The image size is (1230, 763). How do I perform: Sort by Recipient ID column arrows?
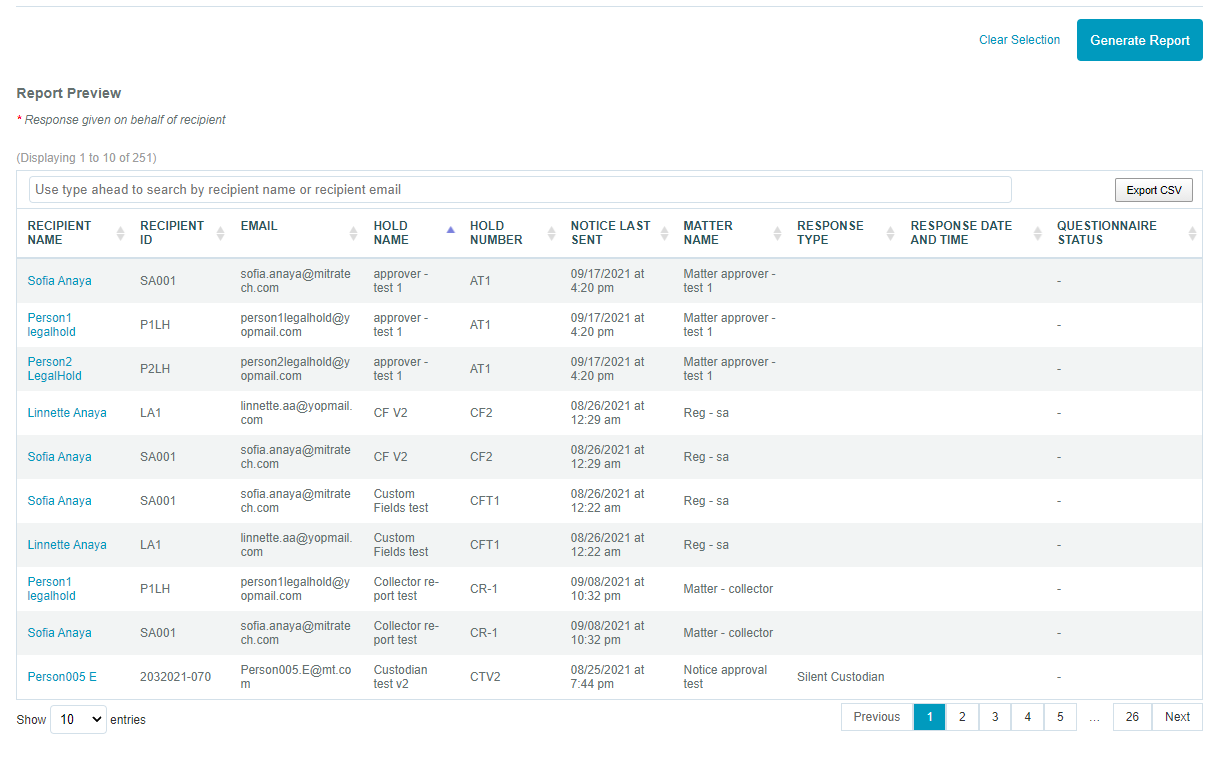coord(221,233)
